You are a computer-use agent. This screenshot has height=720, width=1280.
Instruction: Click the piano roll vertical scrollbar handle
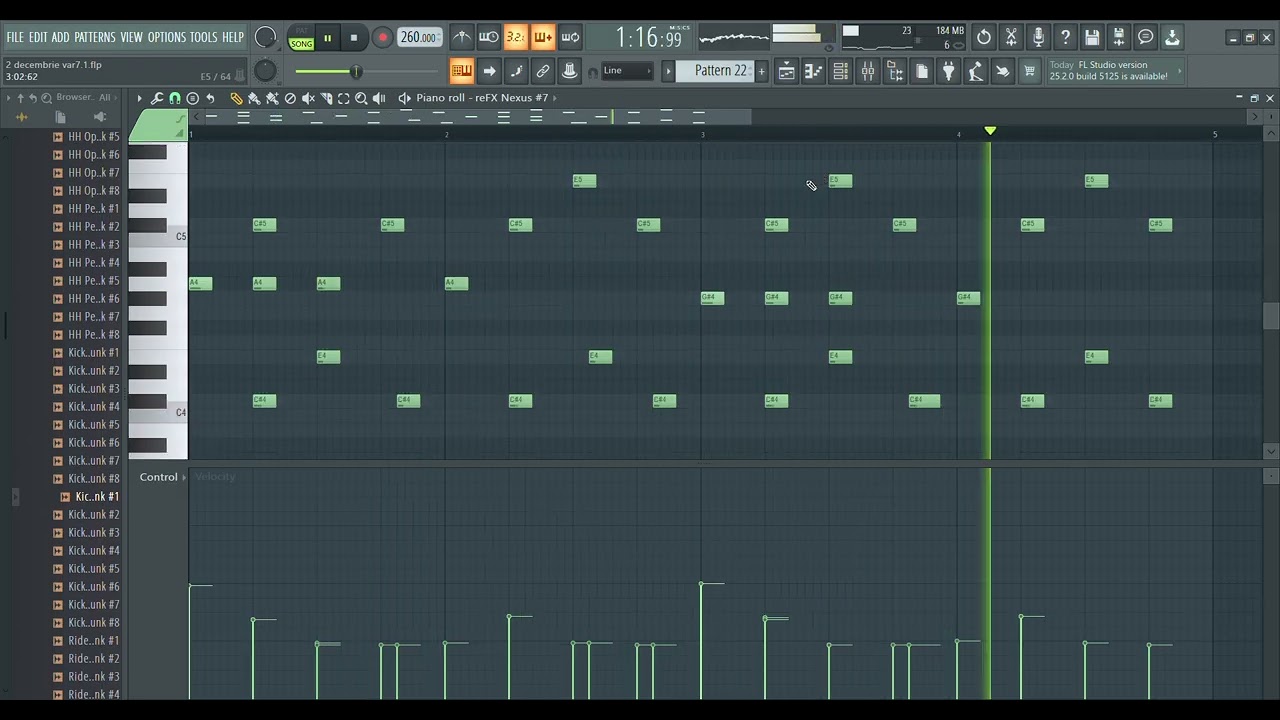point(1271,315)
